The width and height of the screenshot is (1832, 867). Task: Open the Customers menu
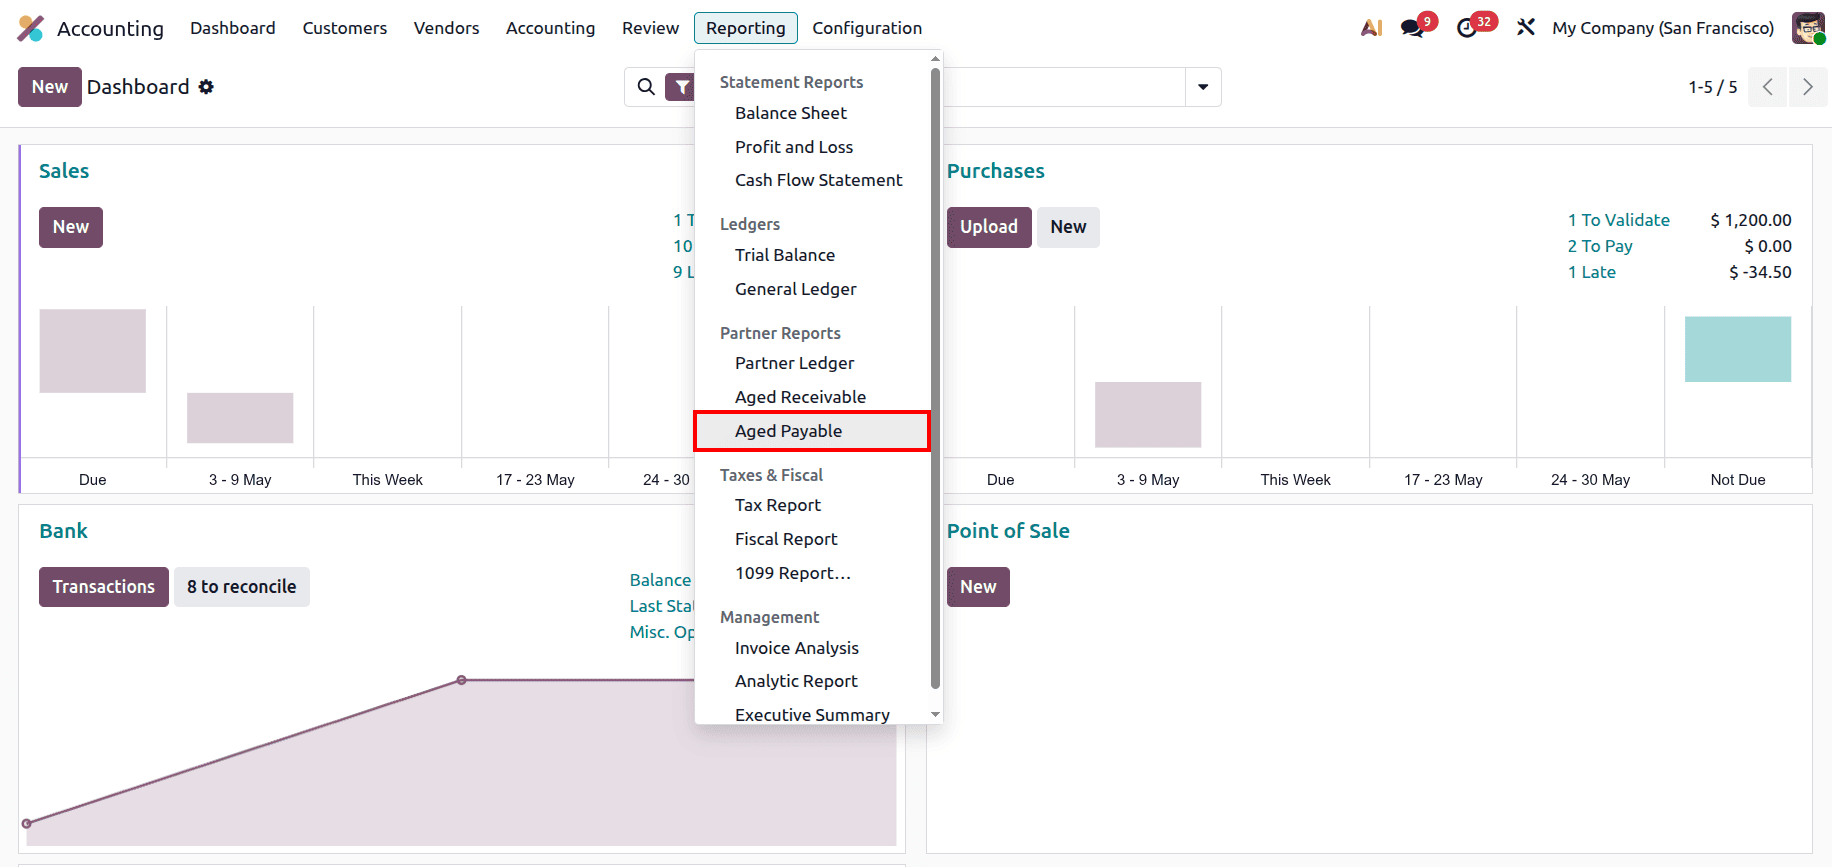345,28
